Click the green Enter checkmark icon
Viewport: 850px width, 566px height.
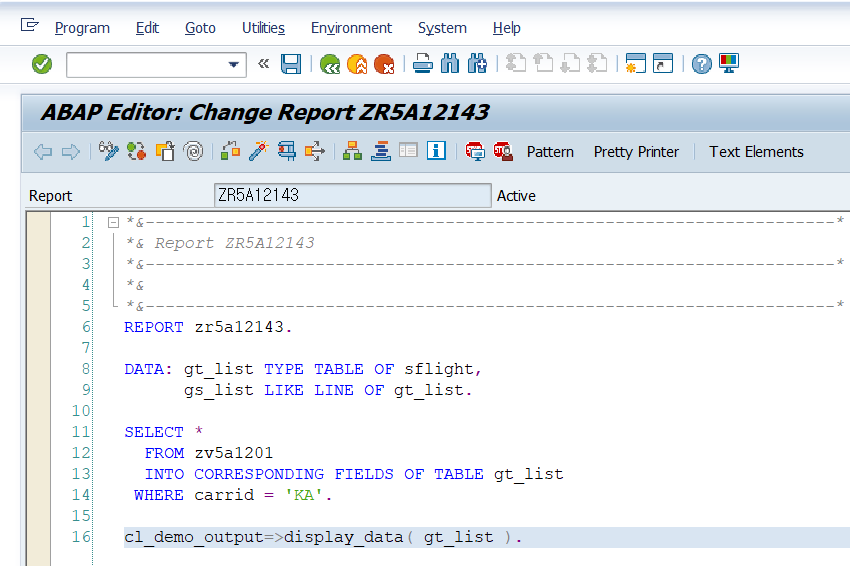[x=42, y=64]
